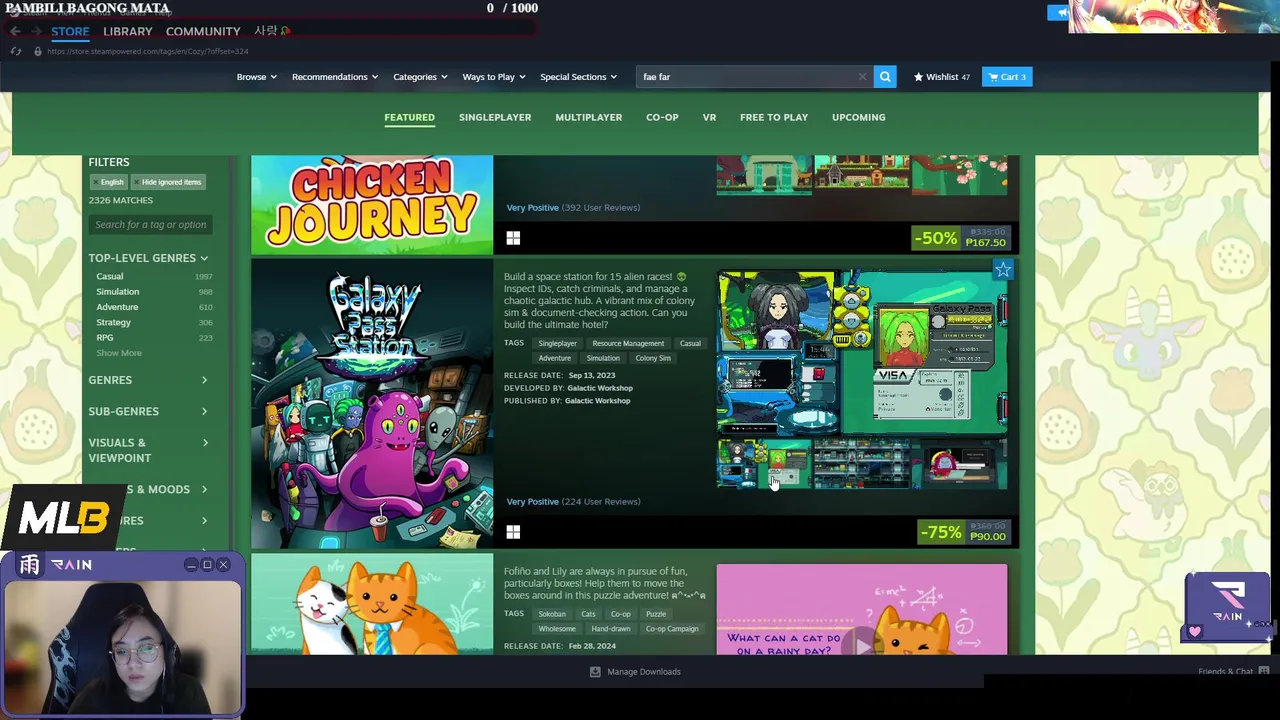Image resolution: width=1280 pixels, height=720 pixels.
Task: Add Galaxy Pass Station to wishlist star
Action: (x=1003, y=270)
